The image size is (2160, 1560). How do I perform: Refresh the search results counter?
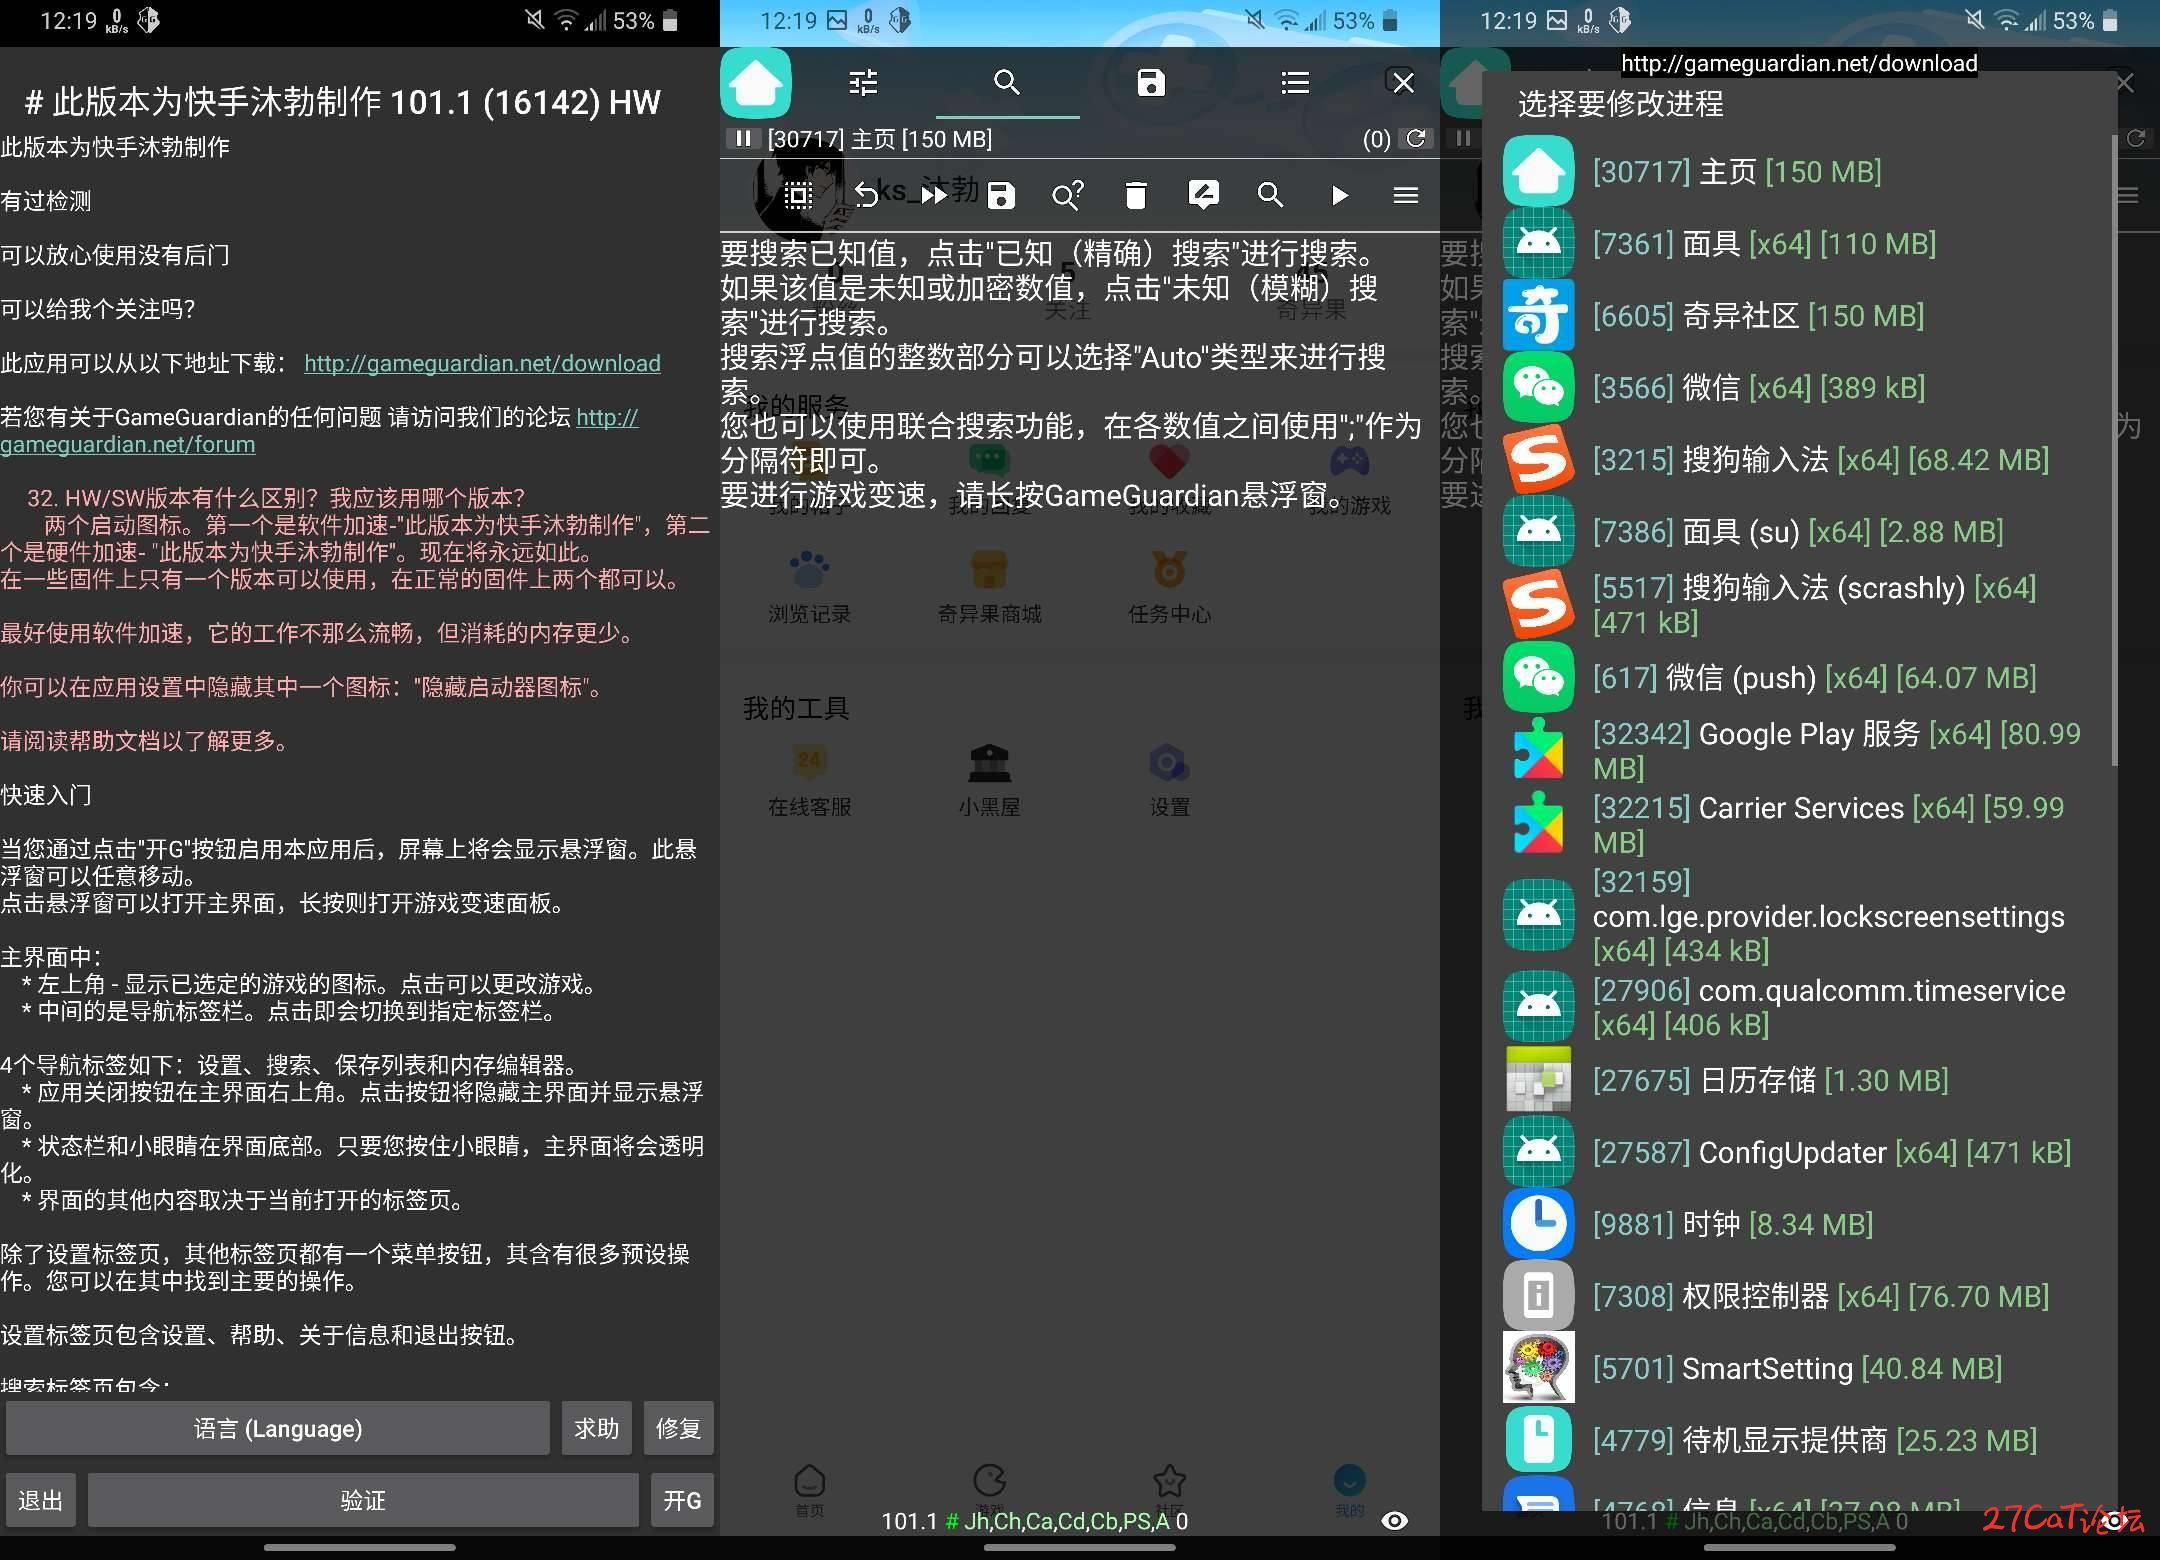coord(1416,138)
